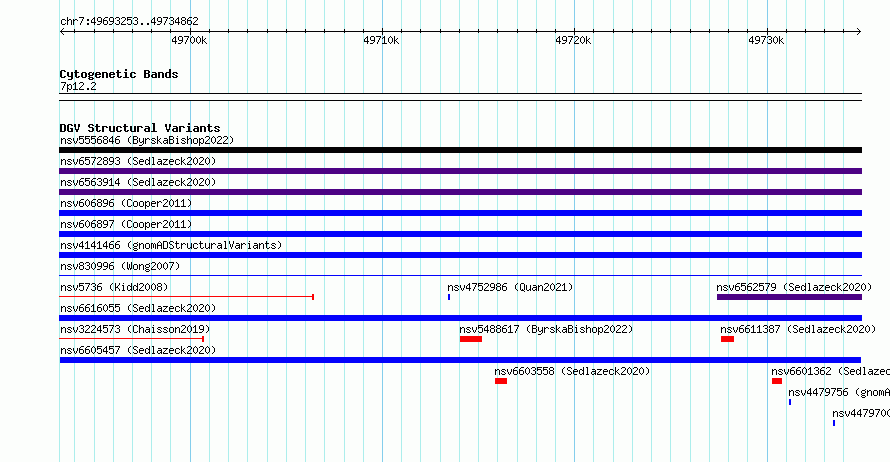This screenshot has height=462, width=890.
Task: Click the blue nsv606896 variant bar
Action: click(x=460, y=213)
